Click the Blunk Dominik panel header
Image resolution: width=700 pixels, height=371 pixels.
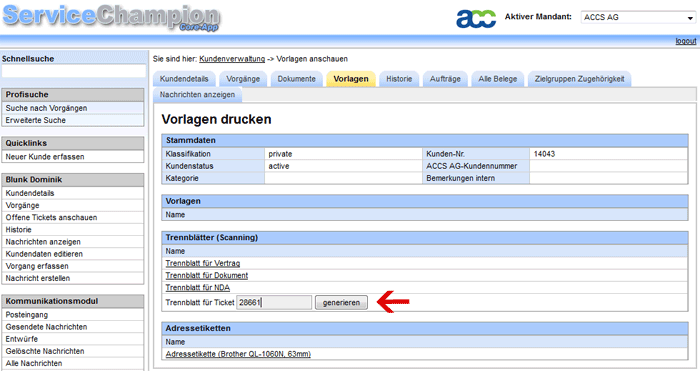73,179
